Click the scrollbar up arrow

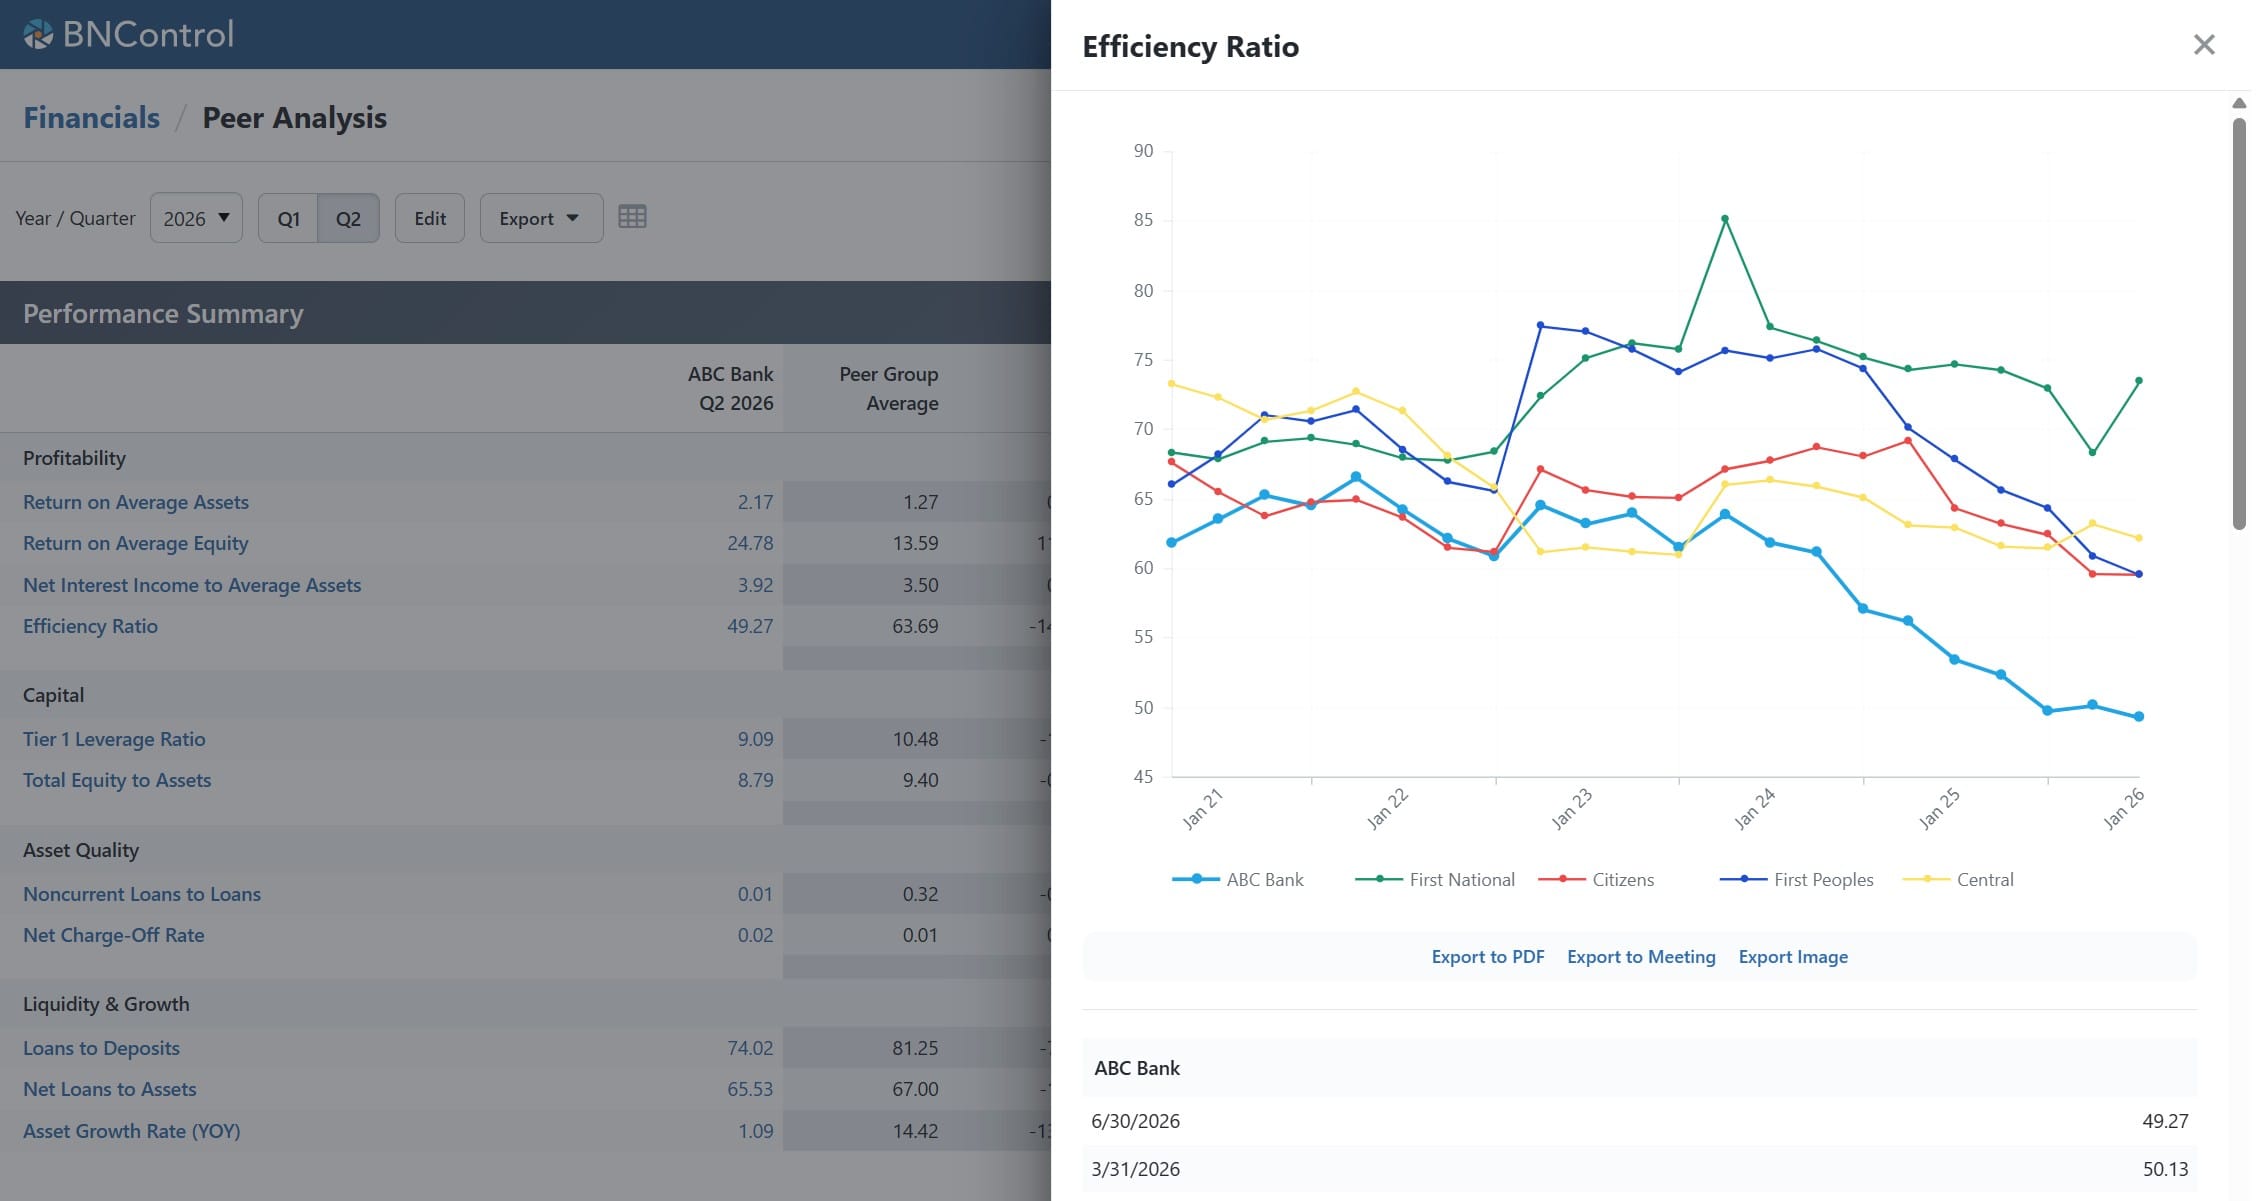(2239, 103)
